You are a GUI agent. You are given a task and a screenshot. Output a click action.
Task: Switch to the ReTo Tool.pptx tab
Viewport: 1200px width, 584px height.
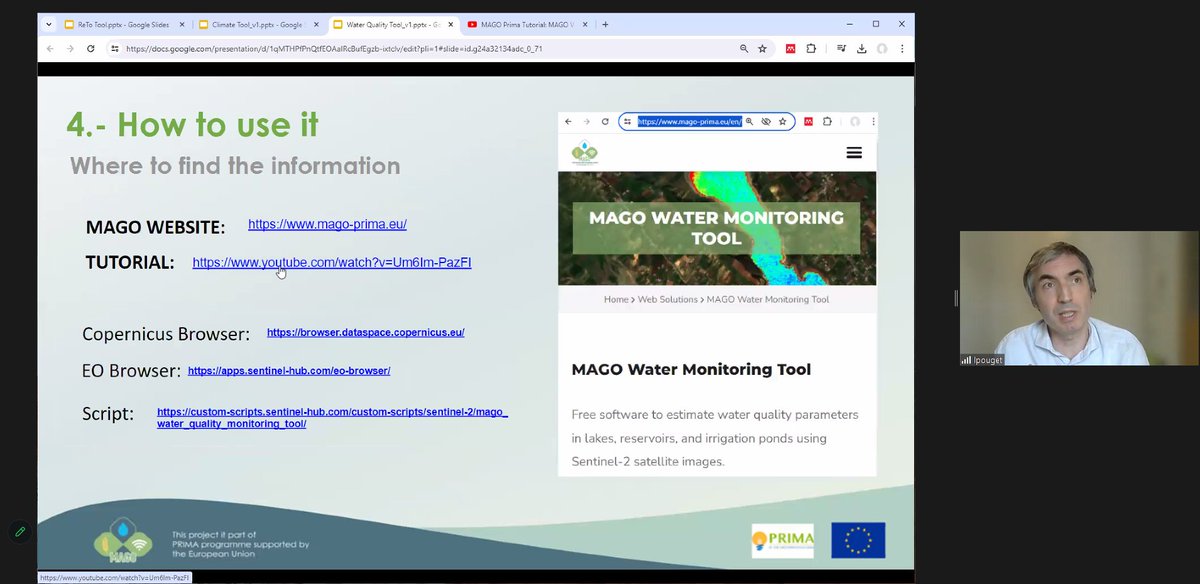click(125, 24)
